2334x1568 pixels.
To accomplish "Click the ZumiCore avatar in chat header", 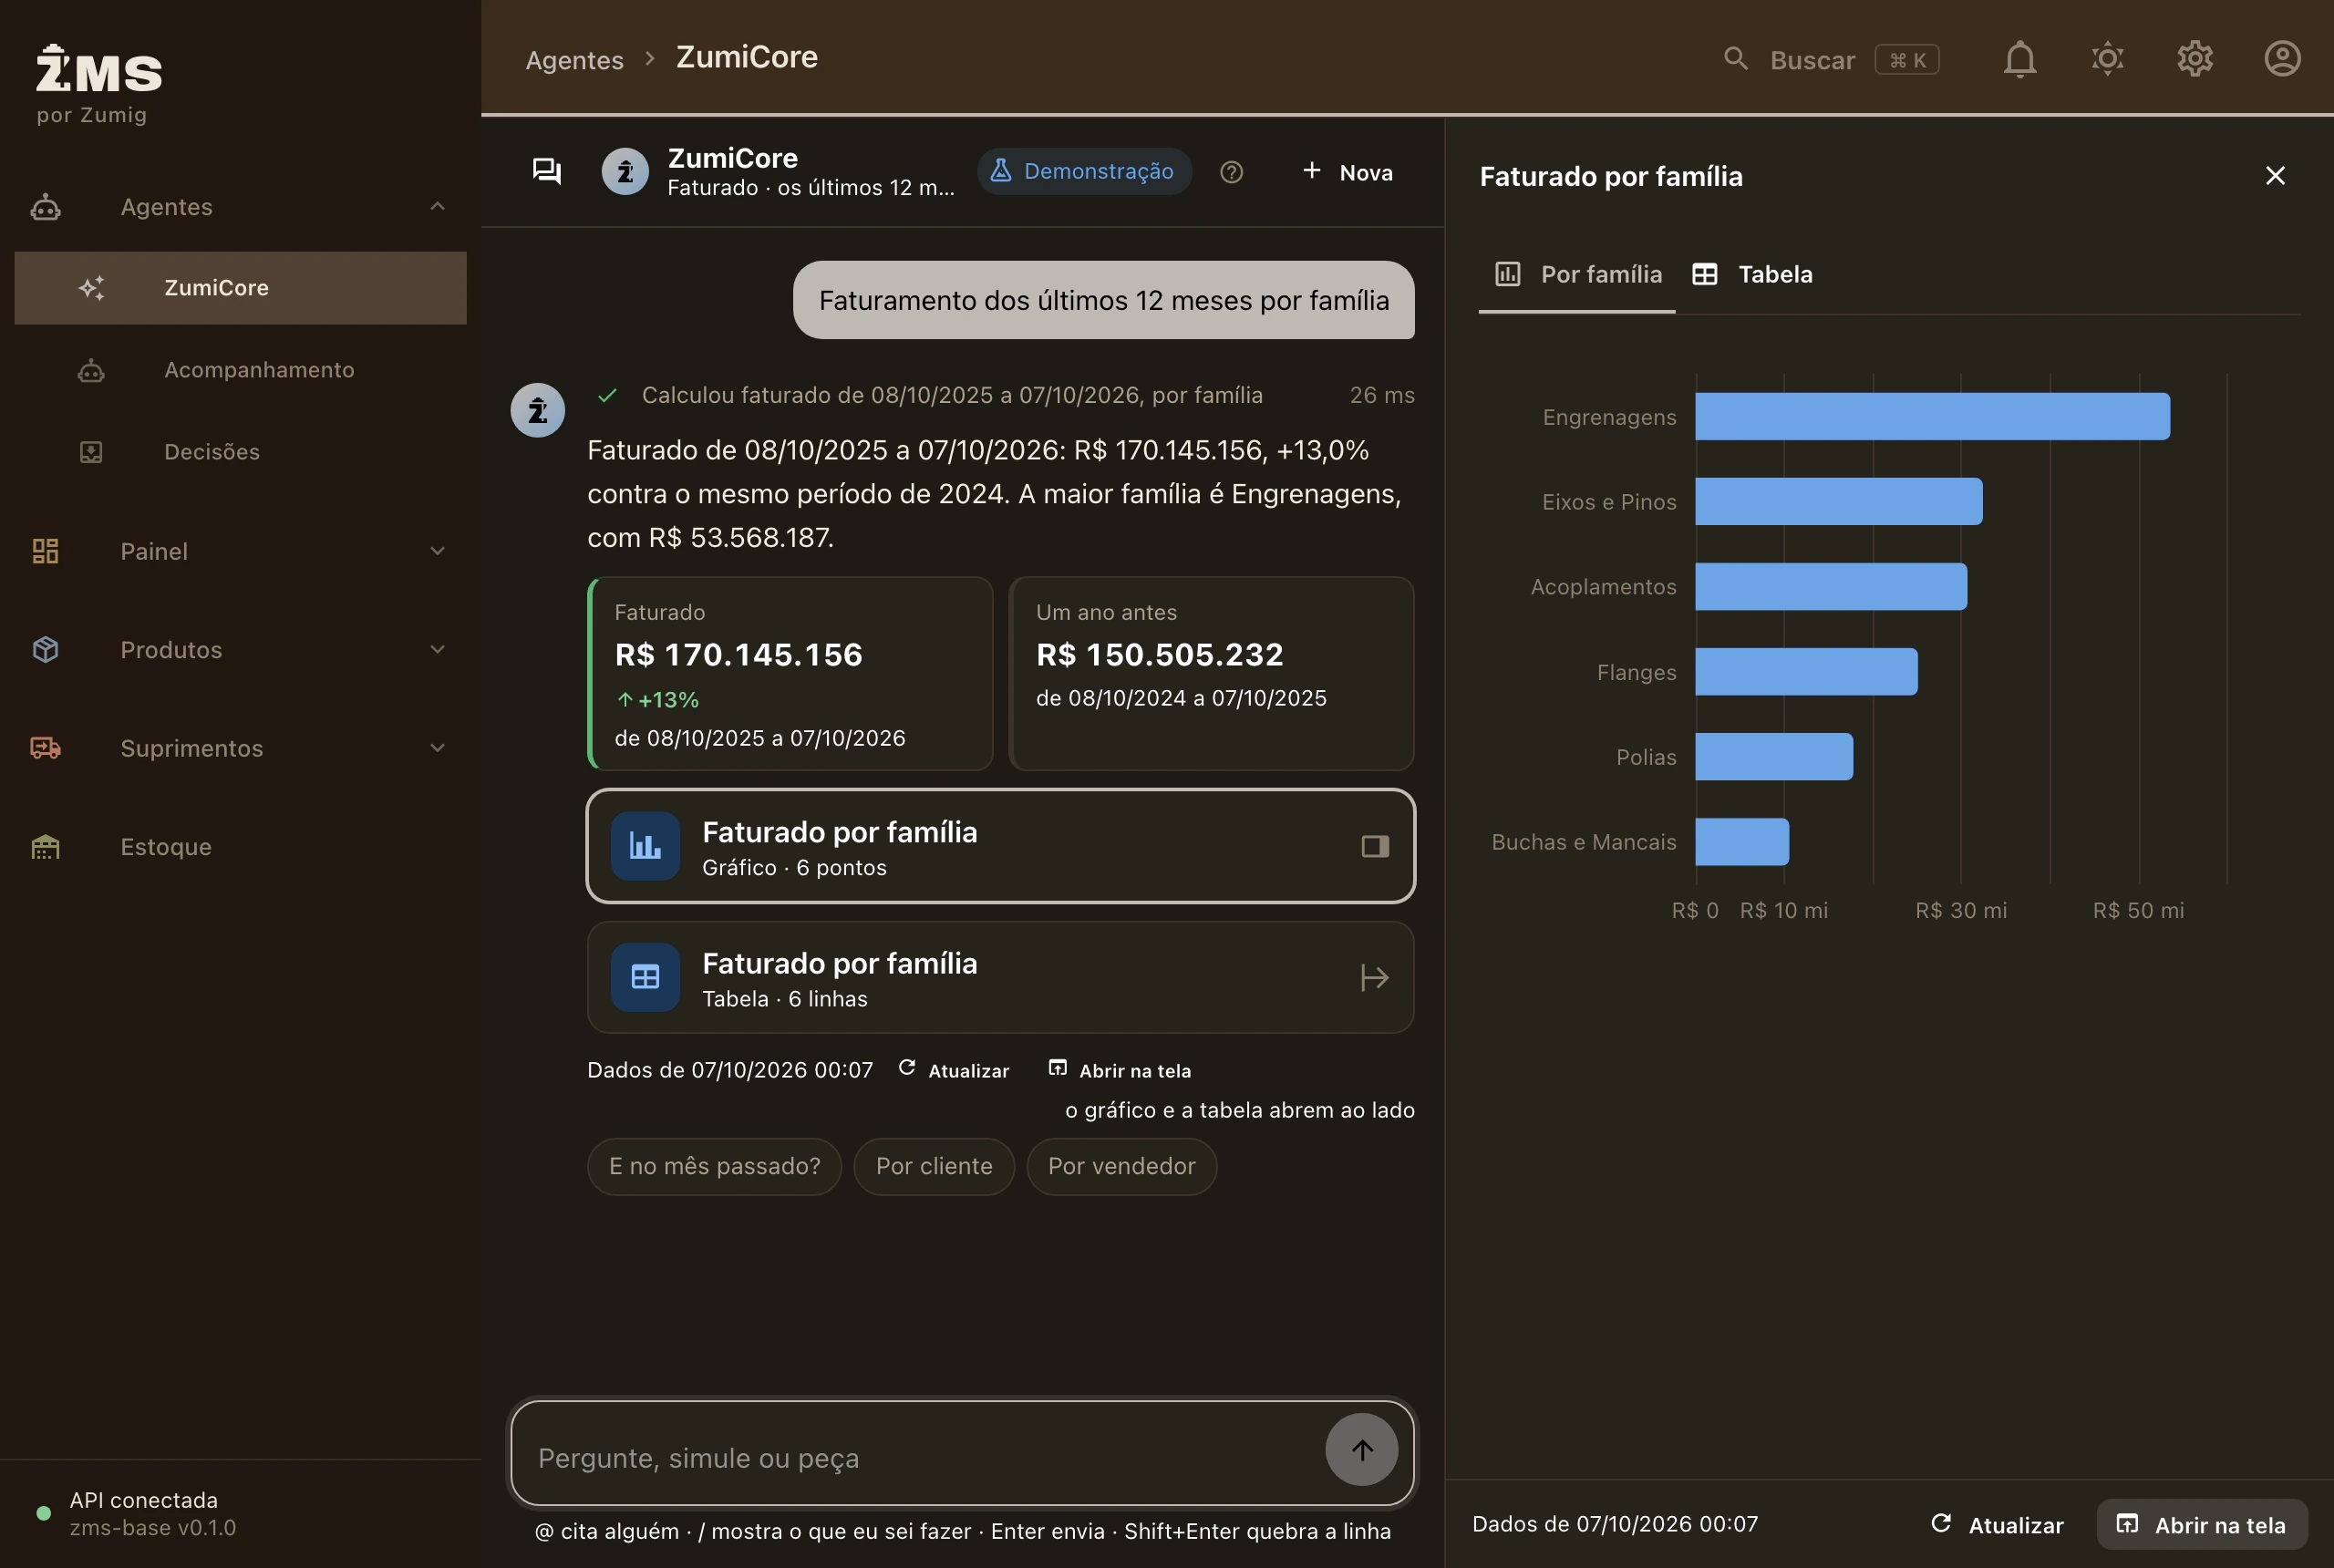I will 625,172.
